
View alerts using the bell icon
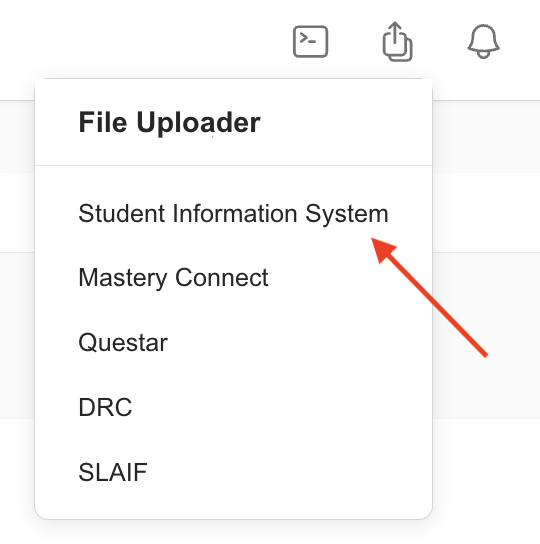483,41
